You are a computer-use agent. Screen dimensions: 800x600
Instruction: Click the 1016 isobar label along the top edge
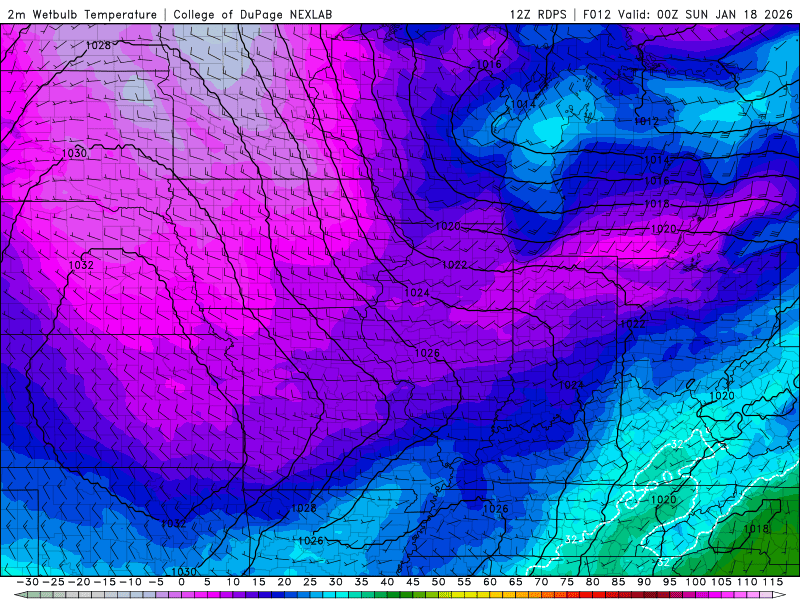point(489,64)
